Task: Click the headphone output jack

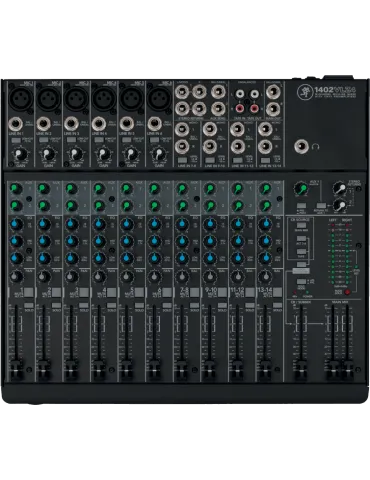Action: [x=301, y=147]
